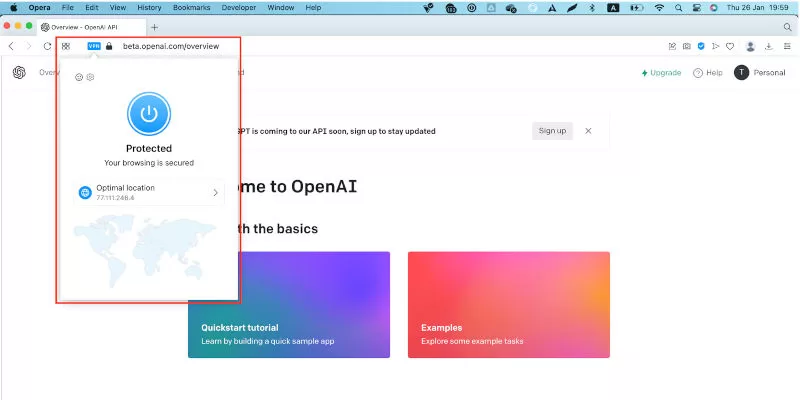Open the Personal account dropdown
Viewport: 800px width, 400px height.
[760, 72]
